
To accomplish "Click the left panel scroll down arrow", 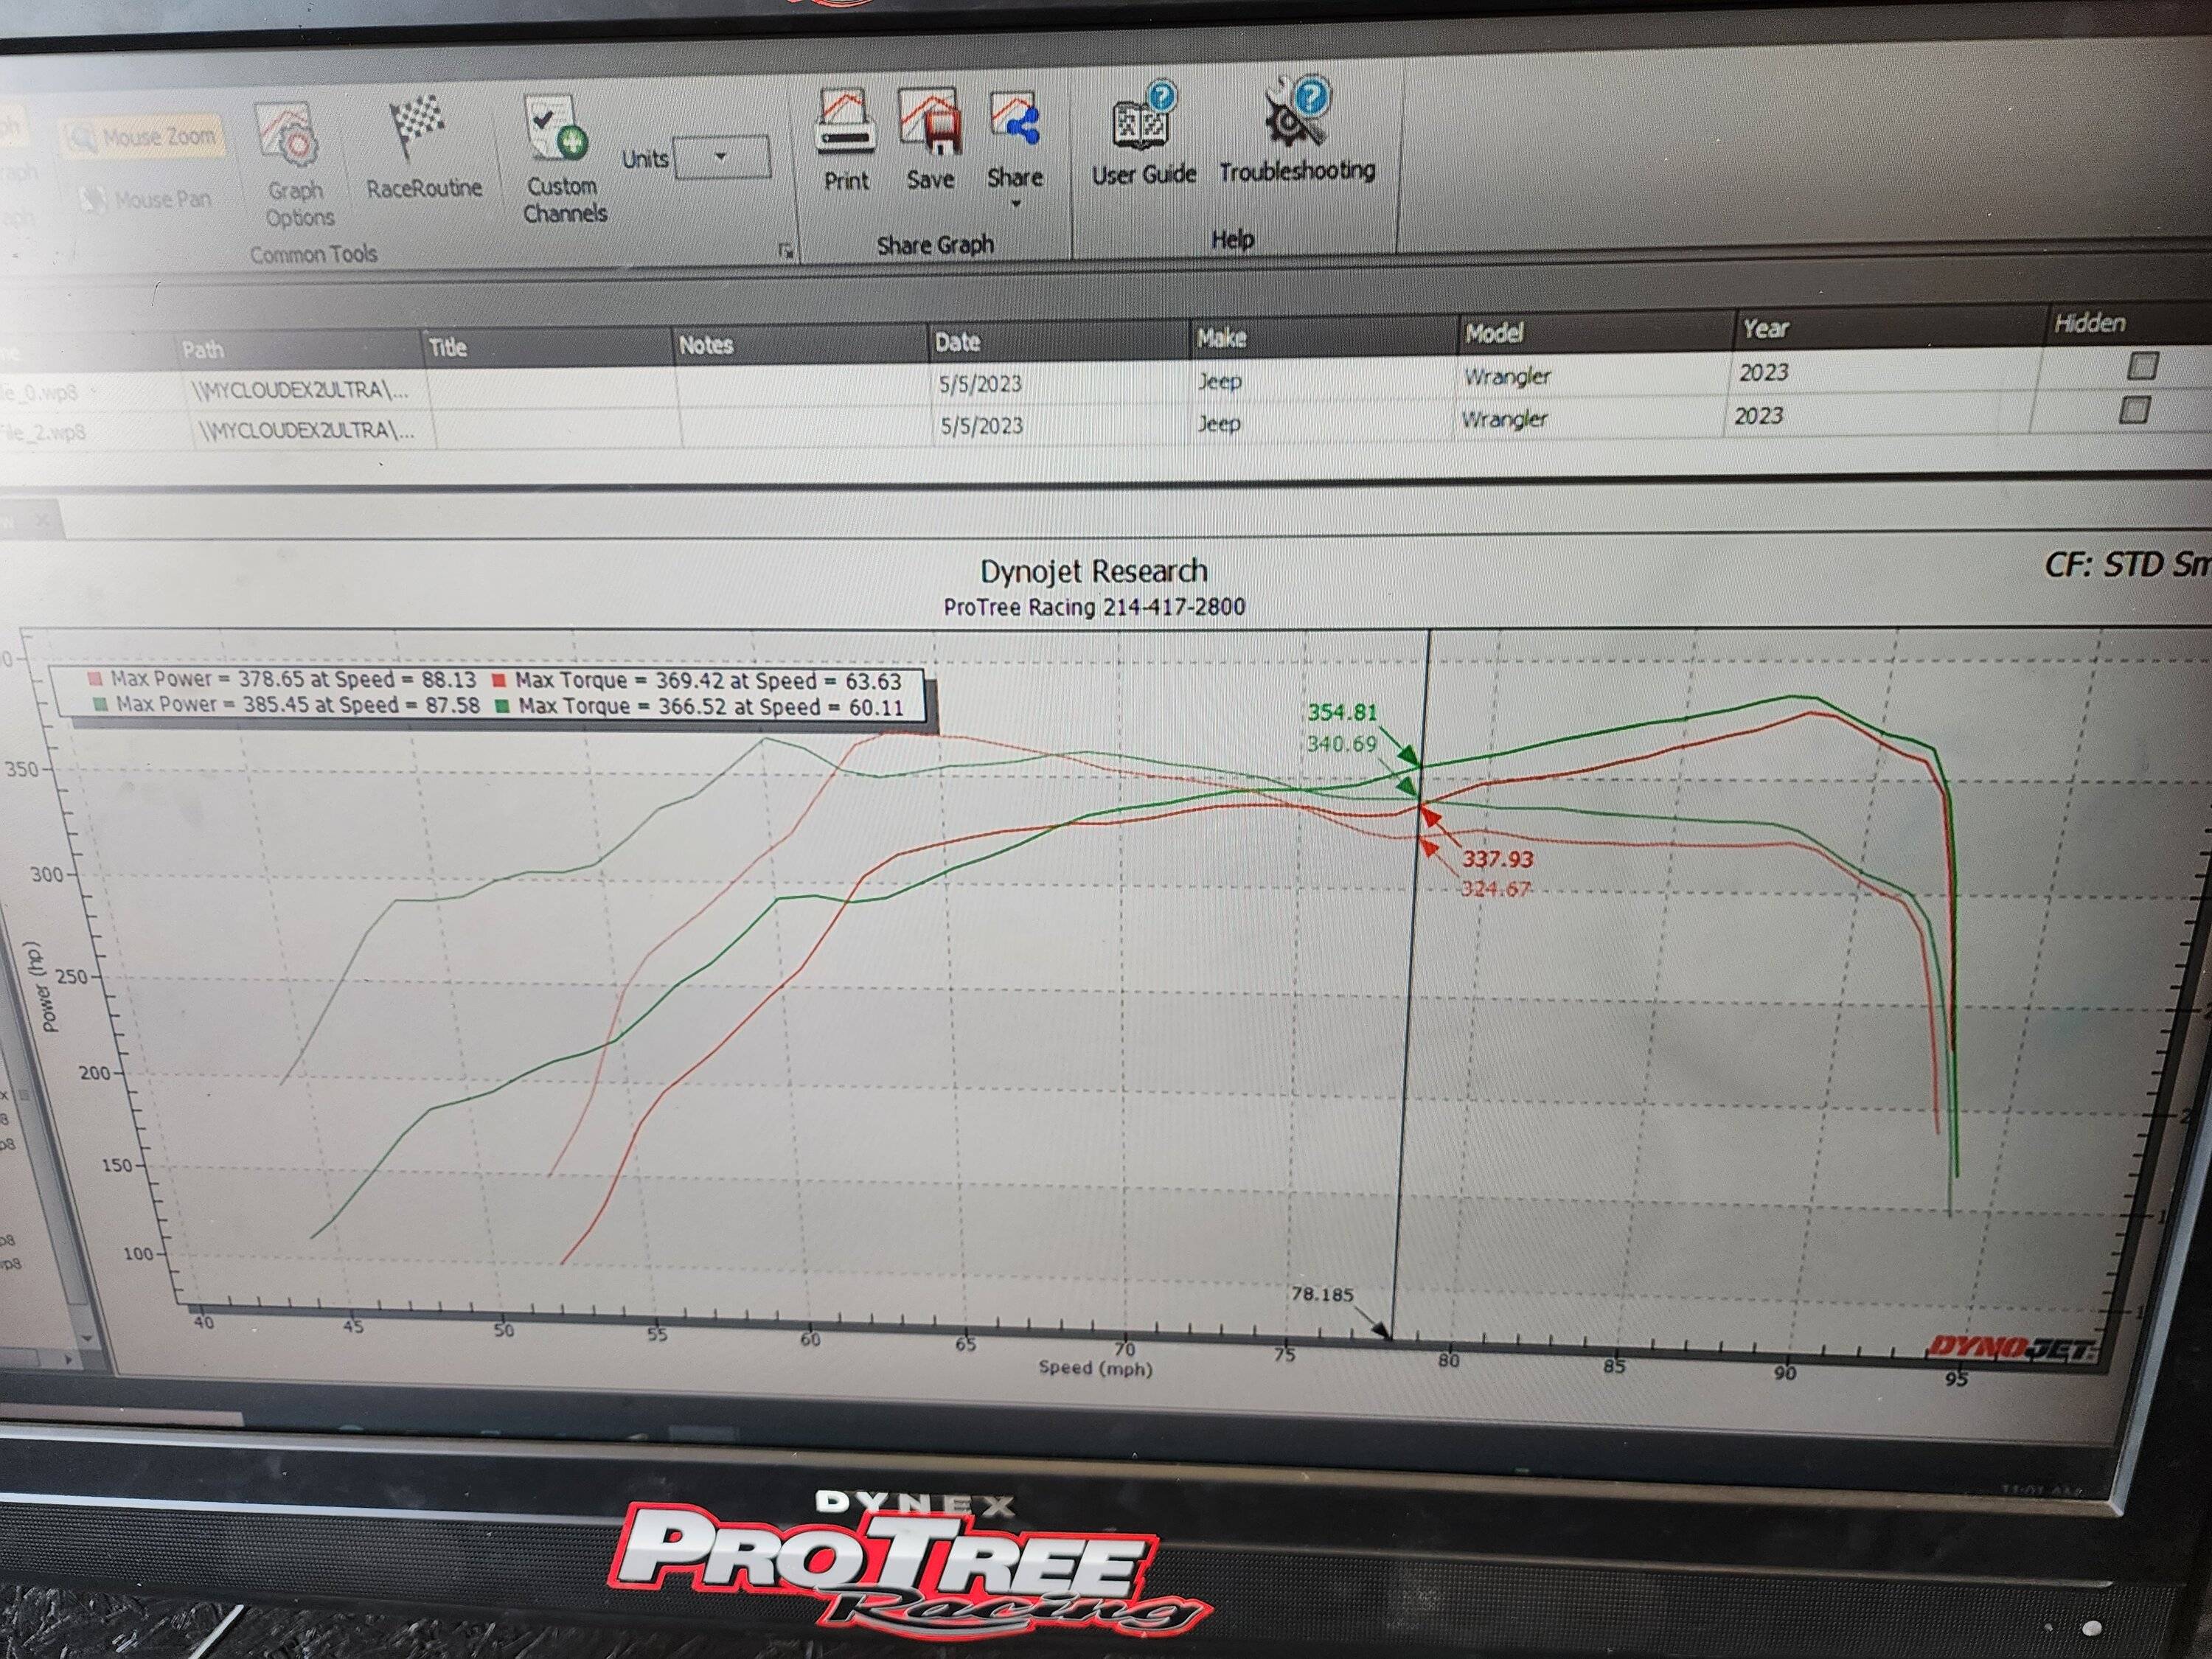I will point(86,1338).
